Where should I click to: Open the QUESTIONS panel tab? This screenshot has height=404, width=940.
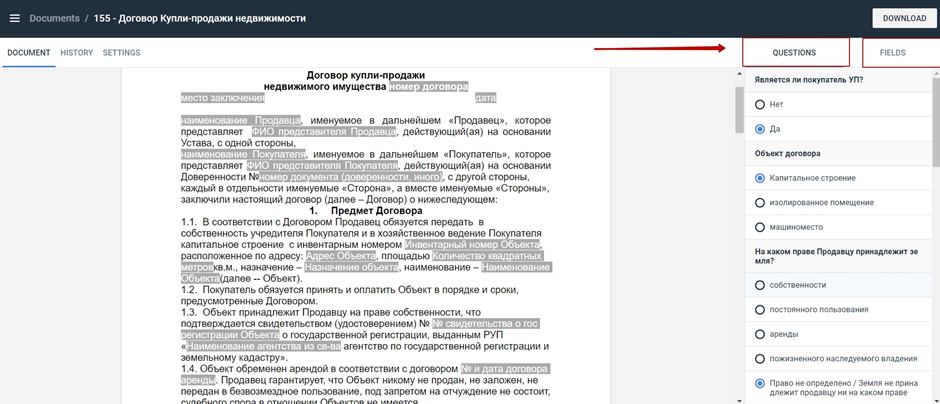795,53
